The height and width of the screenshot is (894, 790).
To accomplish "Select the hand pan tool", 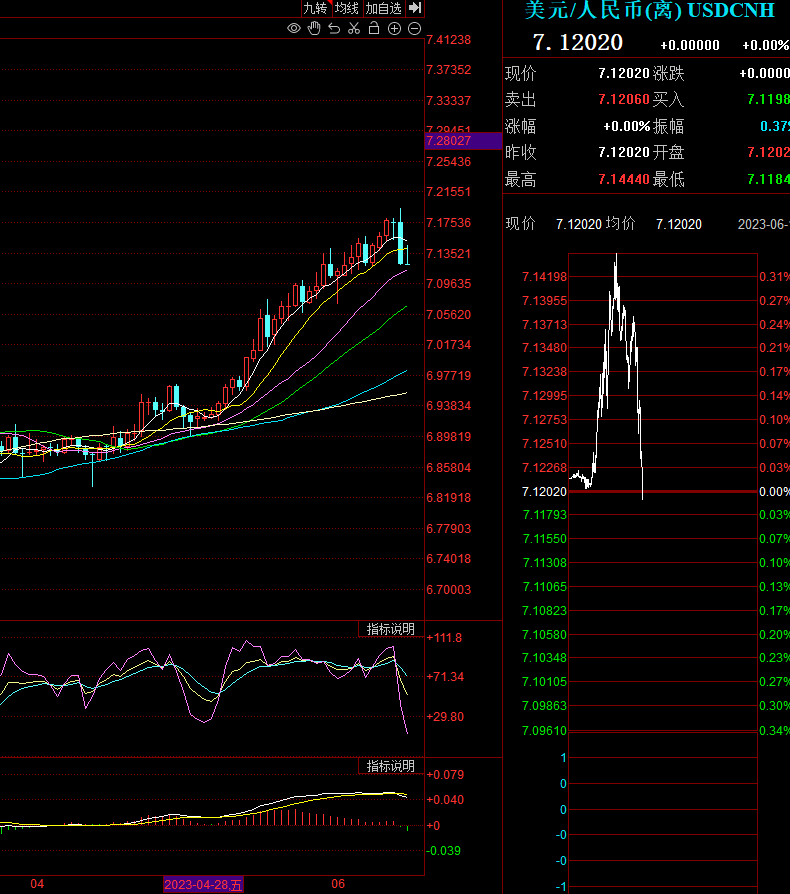I will (314, 28).
